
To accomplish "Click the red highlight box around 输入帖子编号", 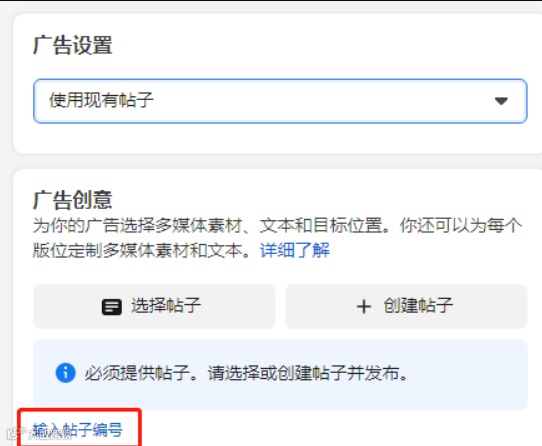I will 80,427.
